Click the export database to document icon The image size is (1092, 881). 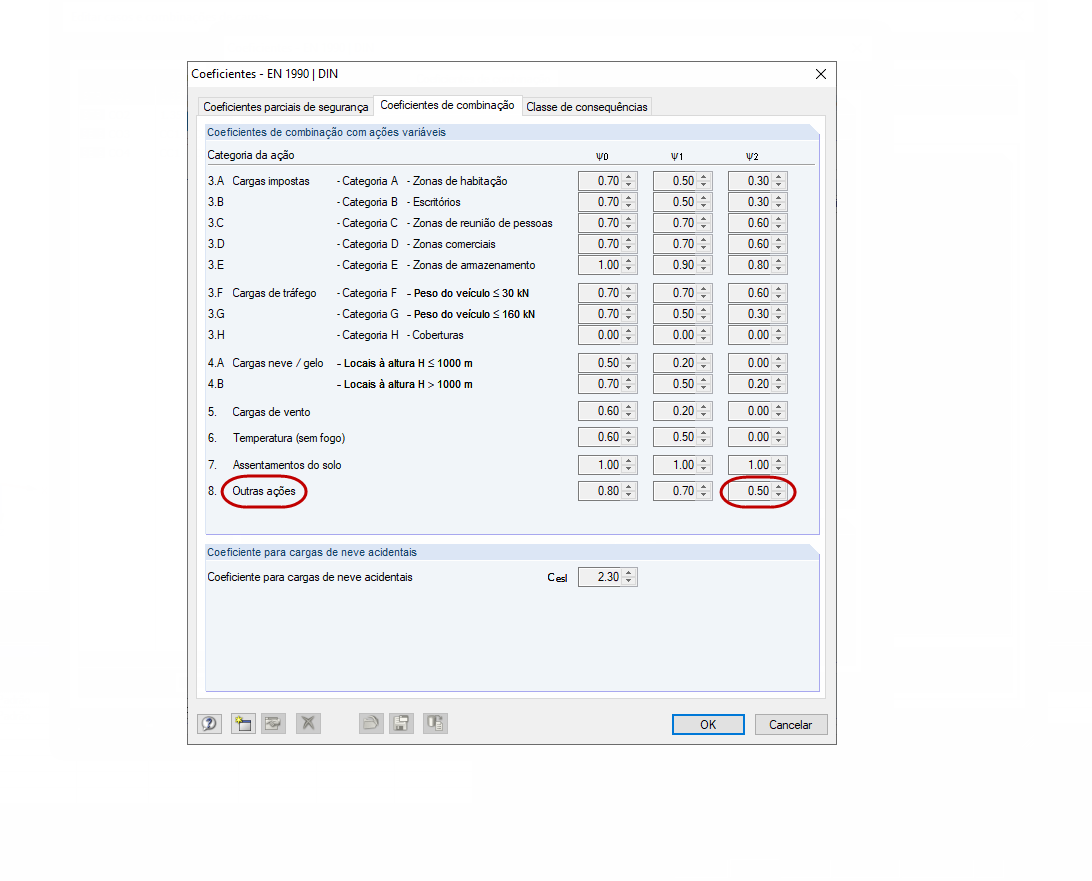435,724
